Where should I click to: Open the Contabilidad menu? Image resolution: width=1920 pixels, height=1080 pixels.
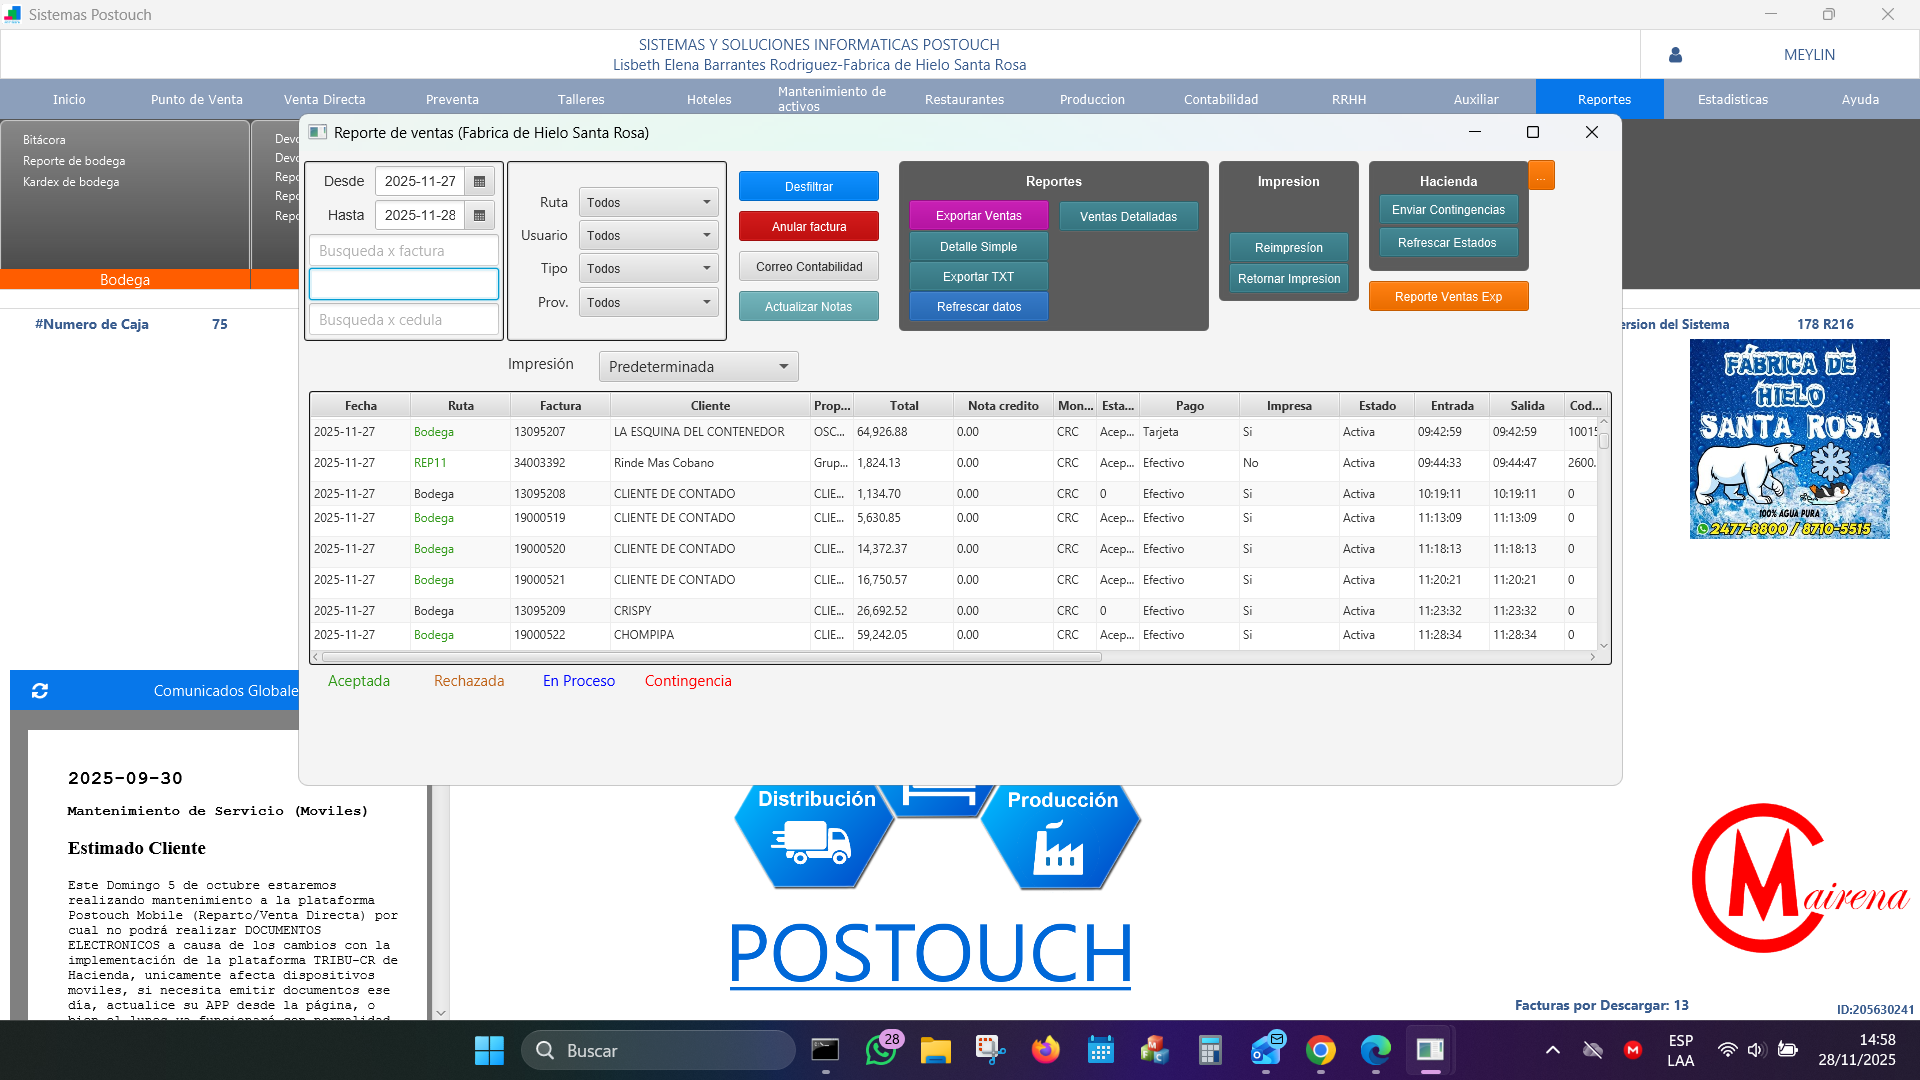point(1220,99)
